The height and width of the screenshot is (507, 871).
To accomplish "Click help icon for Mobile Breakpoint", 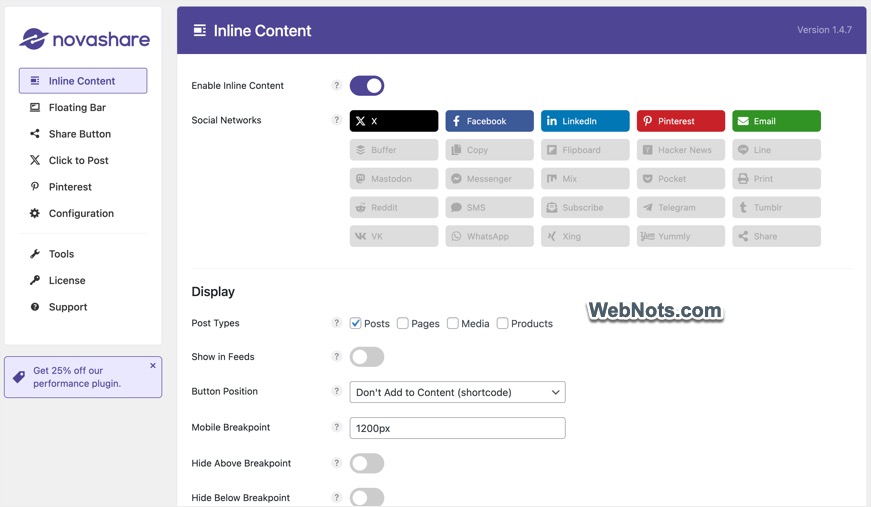I will pos(337,427).
